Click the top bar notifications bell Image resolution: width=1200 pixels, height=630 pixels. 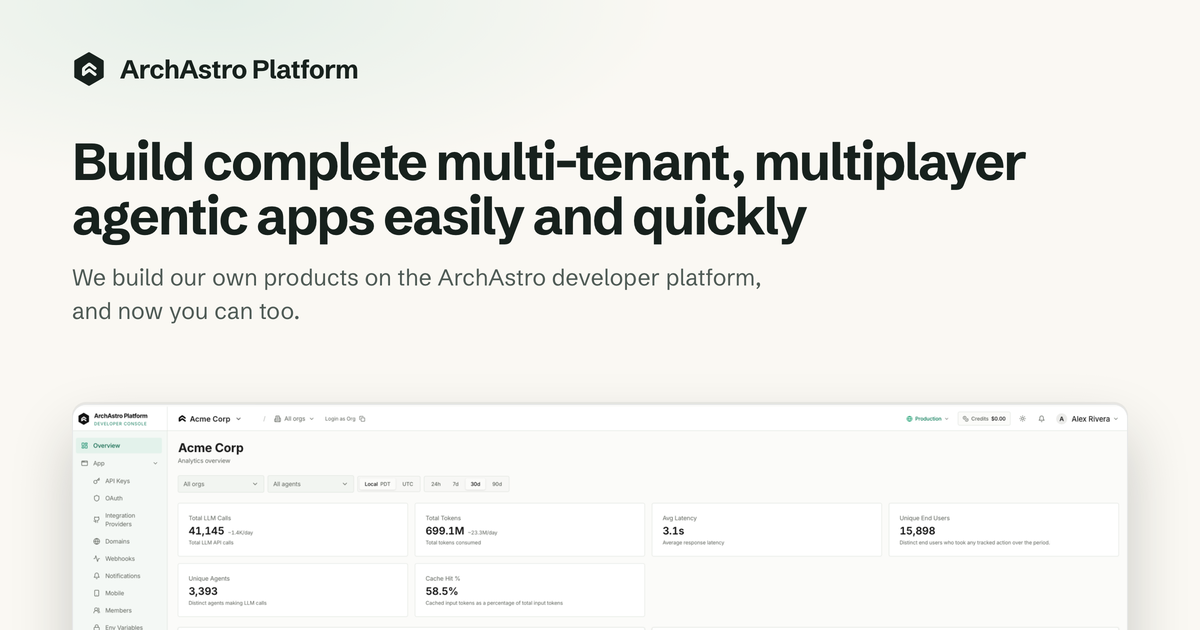[1041, 419]
